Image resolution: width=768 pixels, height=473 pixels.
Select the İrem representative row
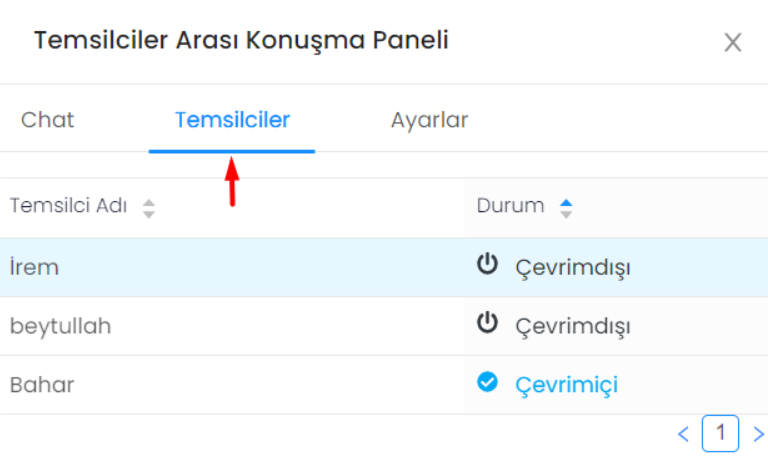384,267
